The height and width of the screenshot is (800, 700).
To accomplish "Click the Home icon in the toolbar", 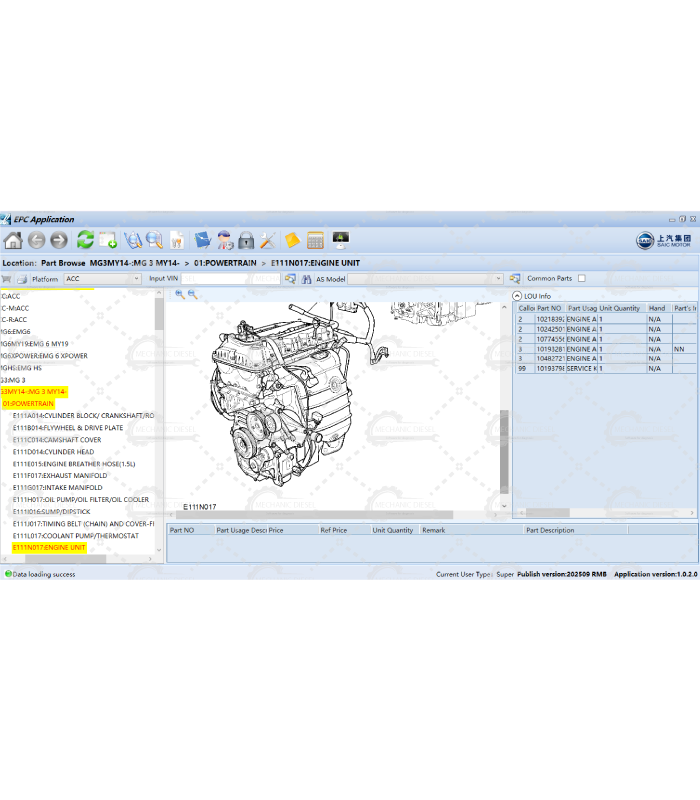I will (x=13, y=240).
